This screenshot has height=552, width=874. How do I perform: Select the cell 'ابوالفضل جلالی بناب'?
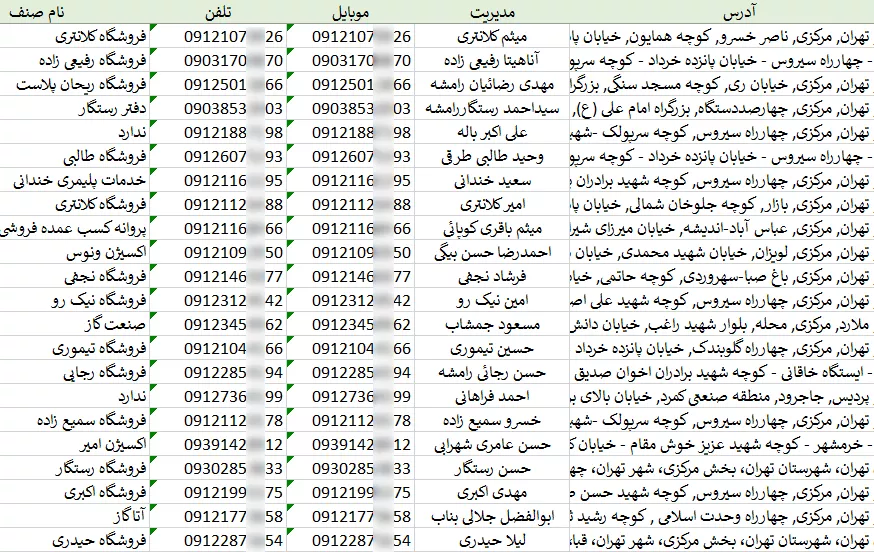point(492,516)
